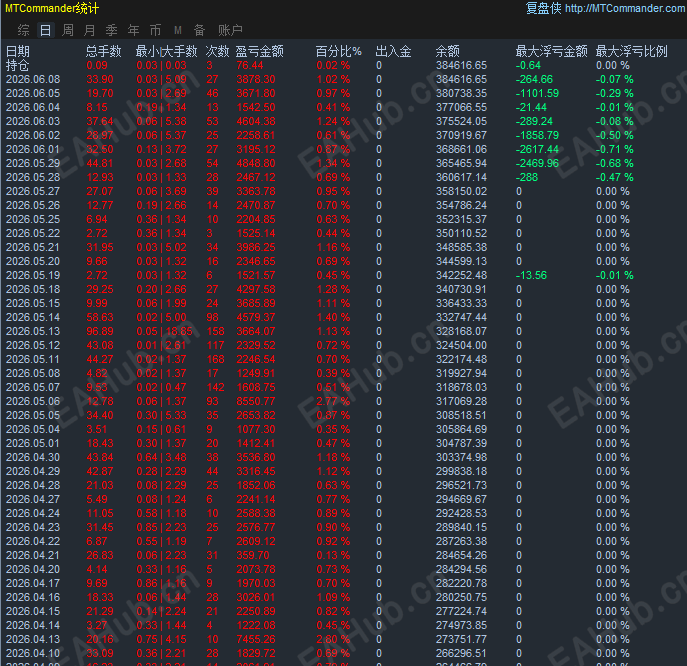687x666 pixels.
Task: Select the 2026.05.13 date row
Action: [33, 331]
